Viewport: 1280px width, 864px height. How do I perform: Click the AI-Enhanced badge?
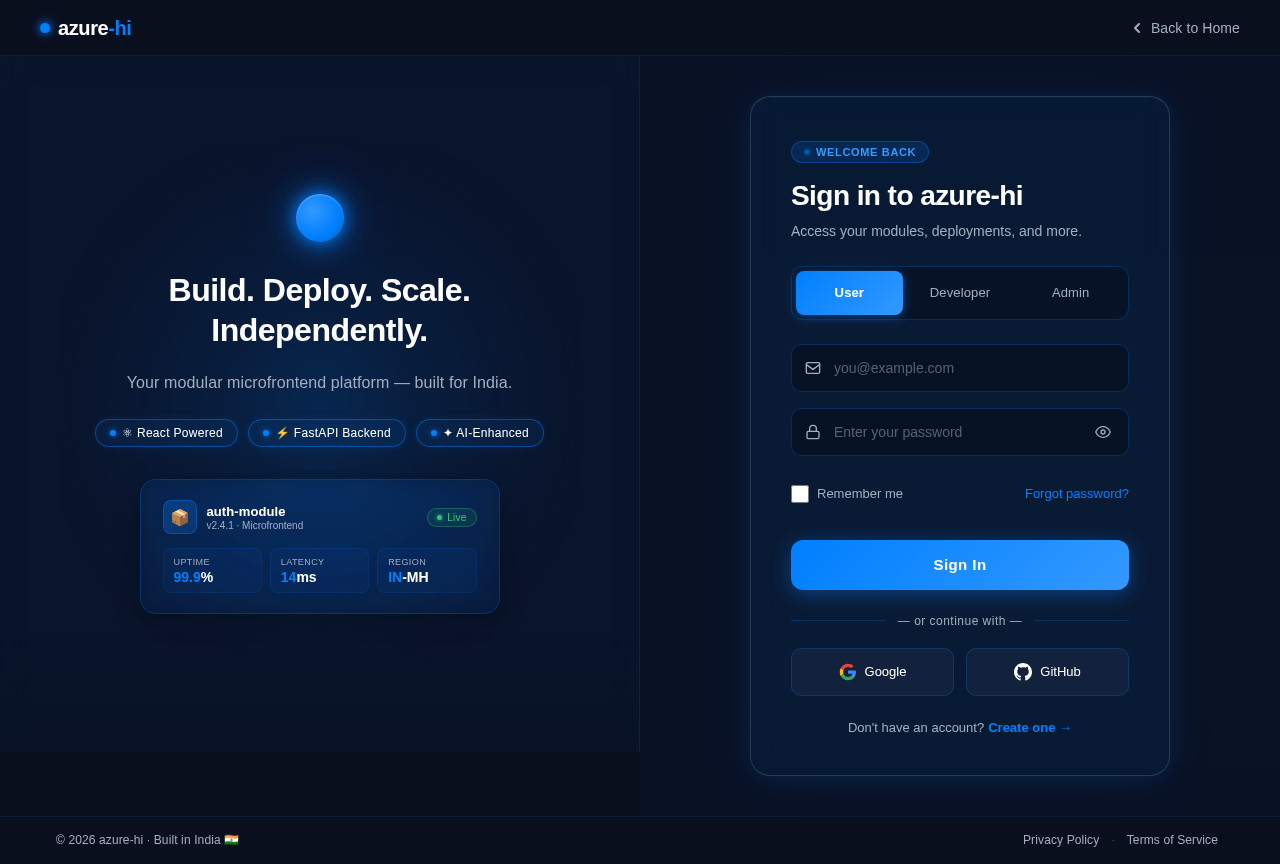480,433
